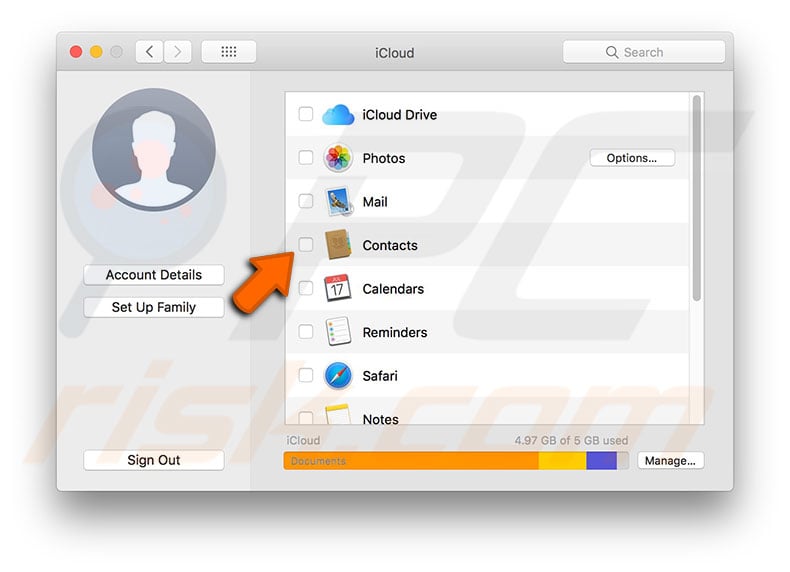Close the iCloud window with red button

[76, 52]
